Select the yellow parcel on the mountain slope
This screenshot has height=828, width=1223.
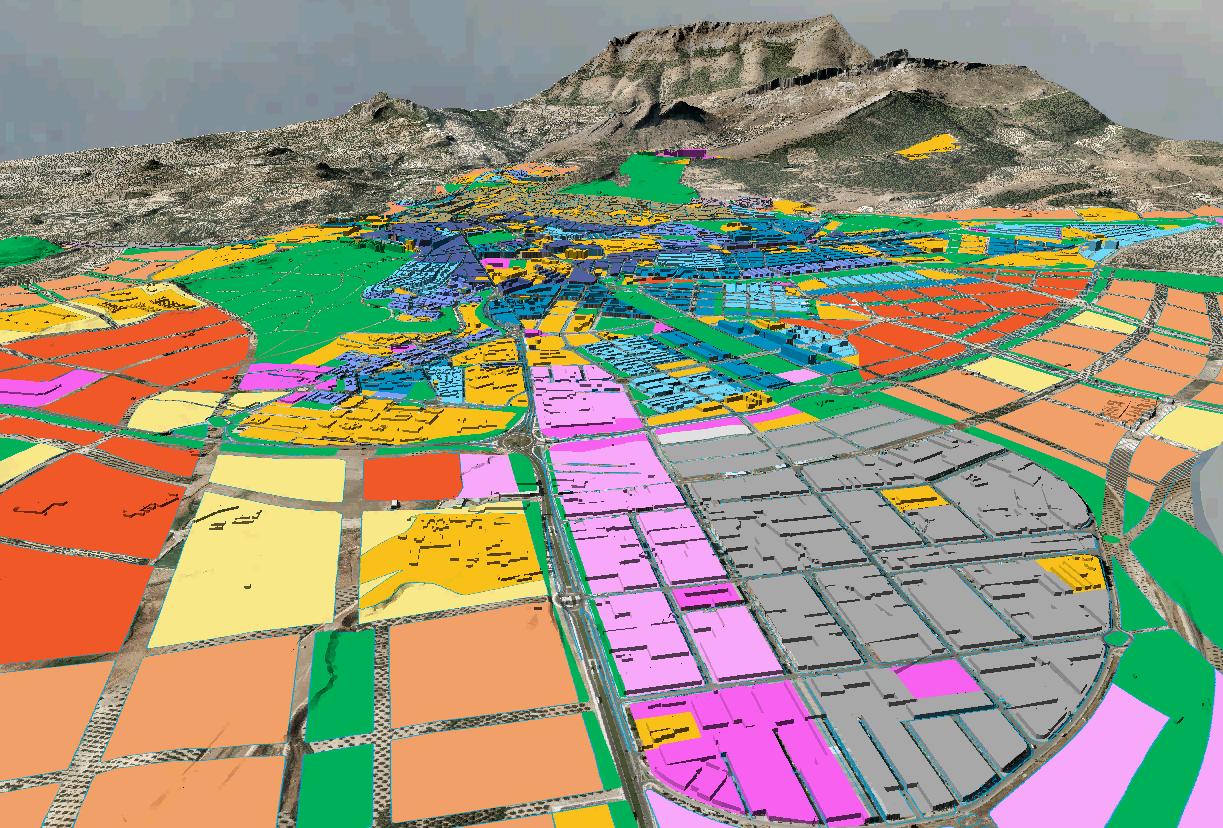click(x=928, y=147)
